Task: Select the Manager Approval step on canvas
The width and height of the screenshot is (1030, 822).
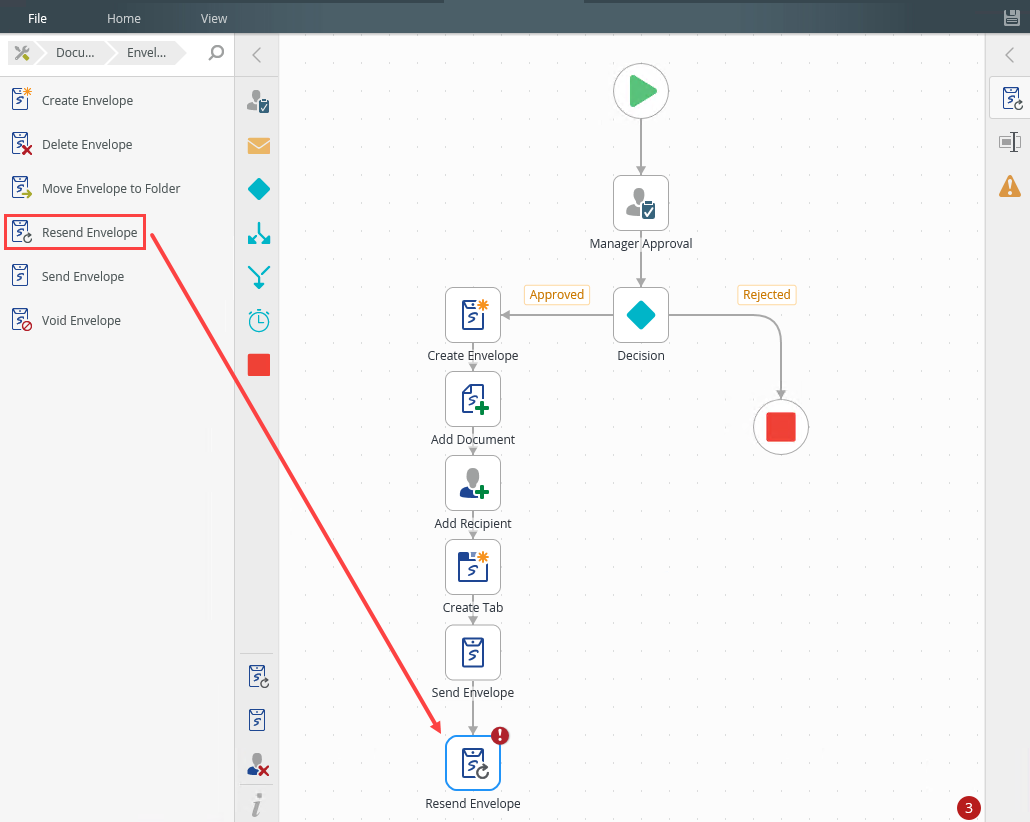Action: coord(640,203)
